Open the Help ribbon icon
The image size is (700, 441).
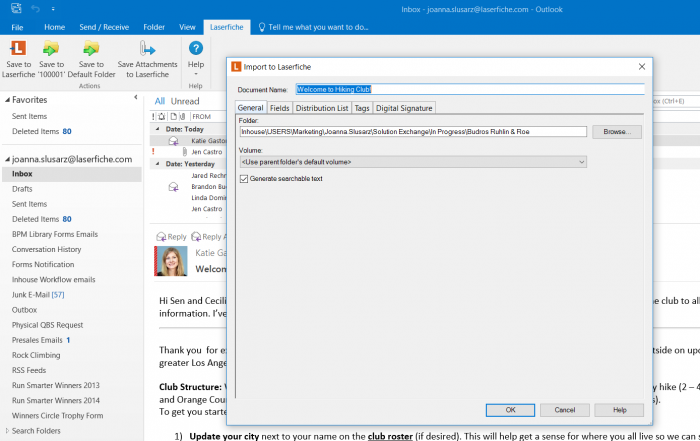pos(196,50)
